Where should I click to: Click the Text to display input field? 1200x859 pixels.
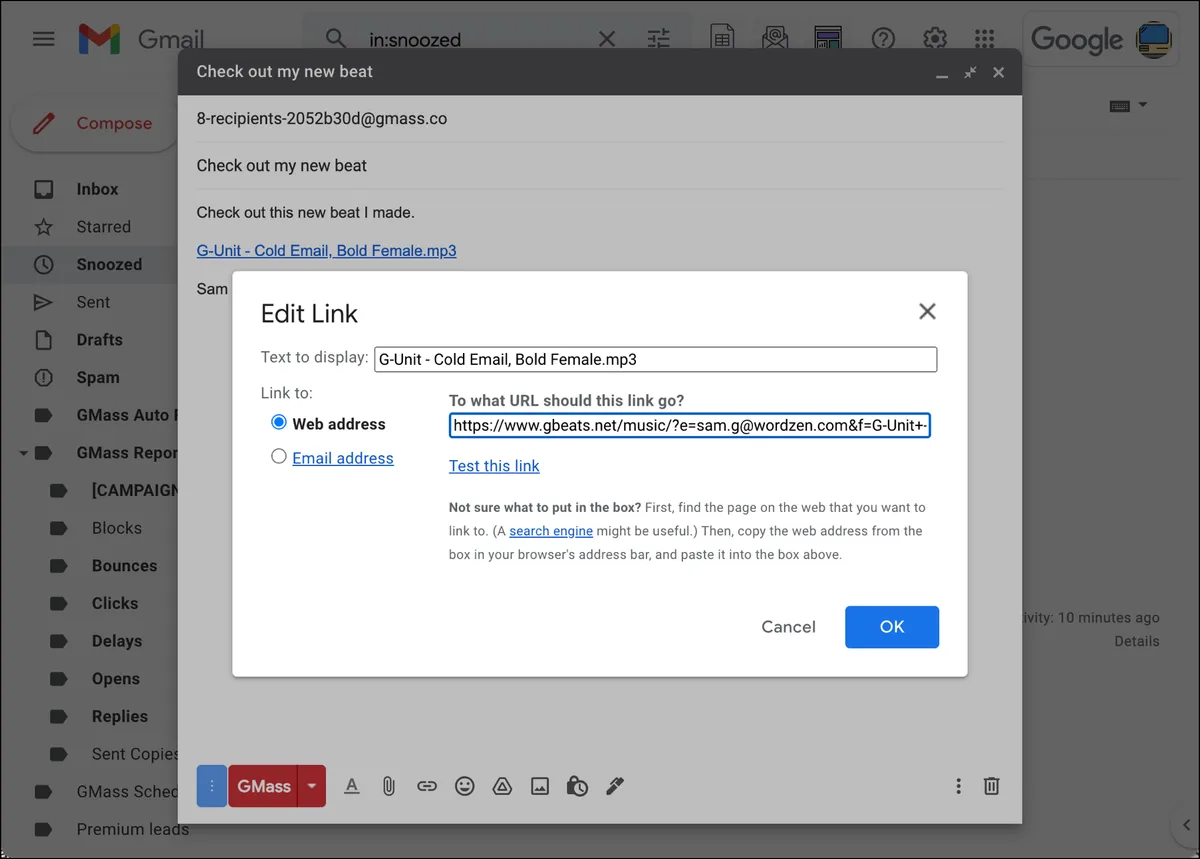(x=656, y=359)
